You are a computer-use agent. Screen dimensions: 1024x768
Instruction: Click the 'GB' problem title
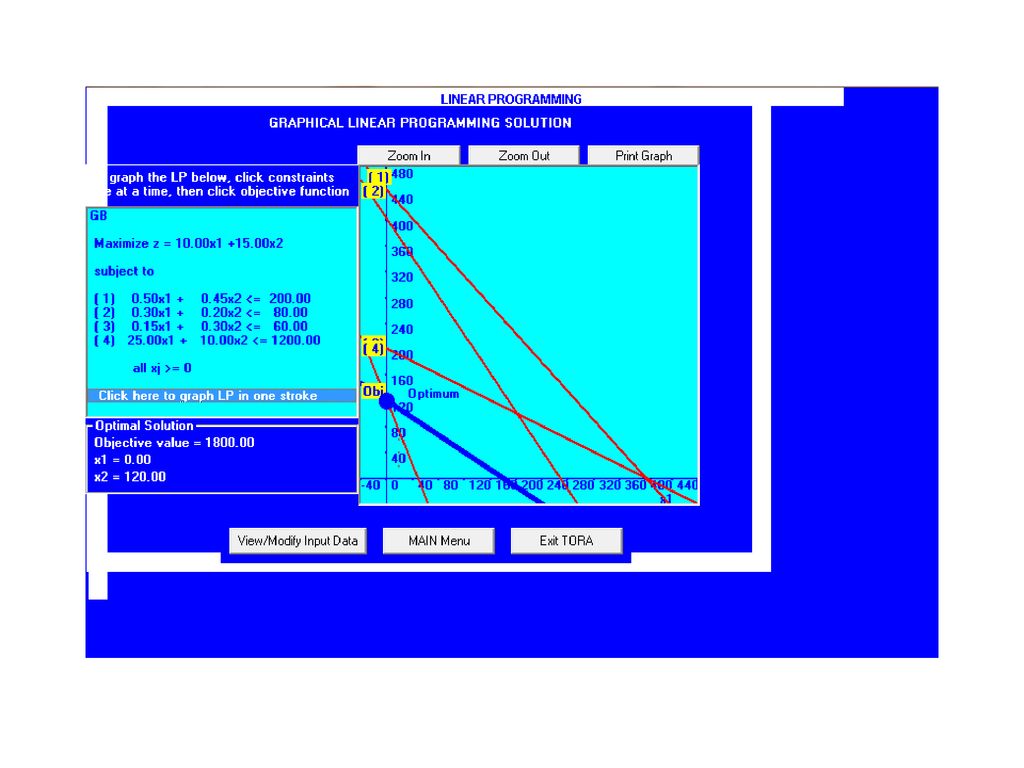[99, 216]
